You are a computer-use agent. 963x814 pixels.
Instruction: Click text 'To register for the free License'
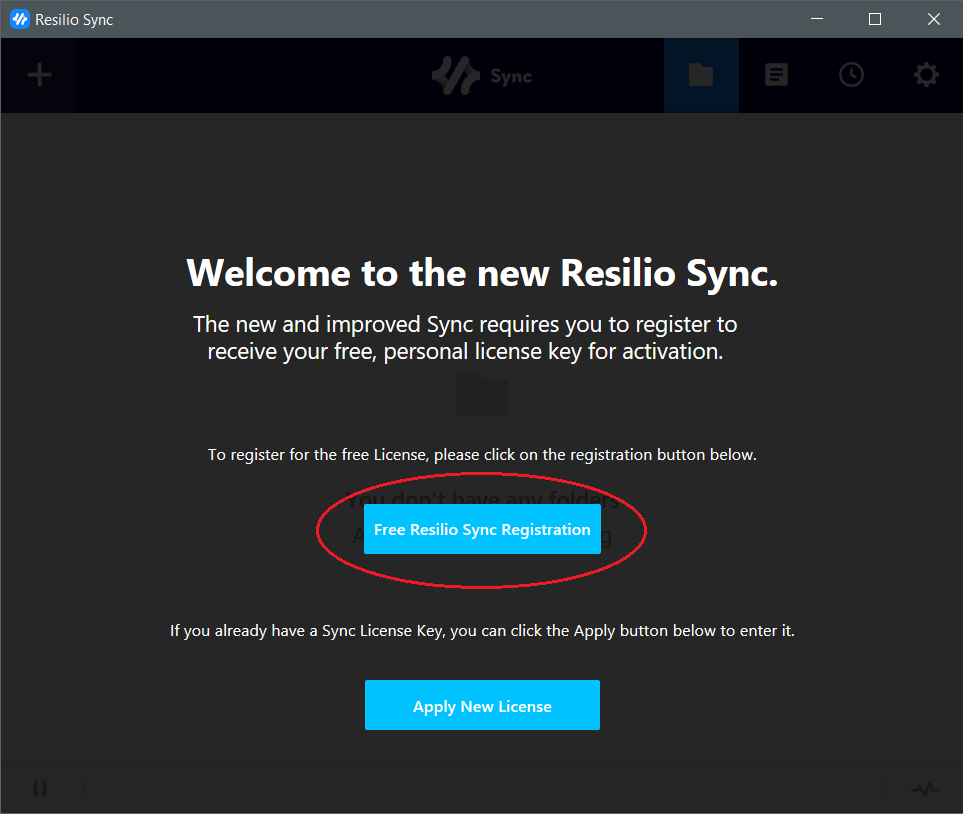(317, 455)
